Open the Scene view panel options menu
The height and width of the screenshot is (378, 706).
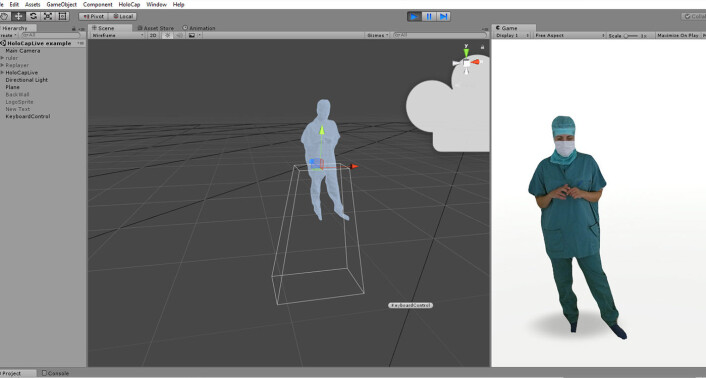[x=486, y=28]
